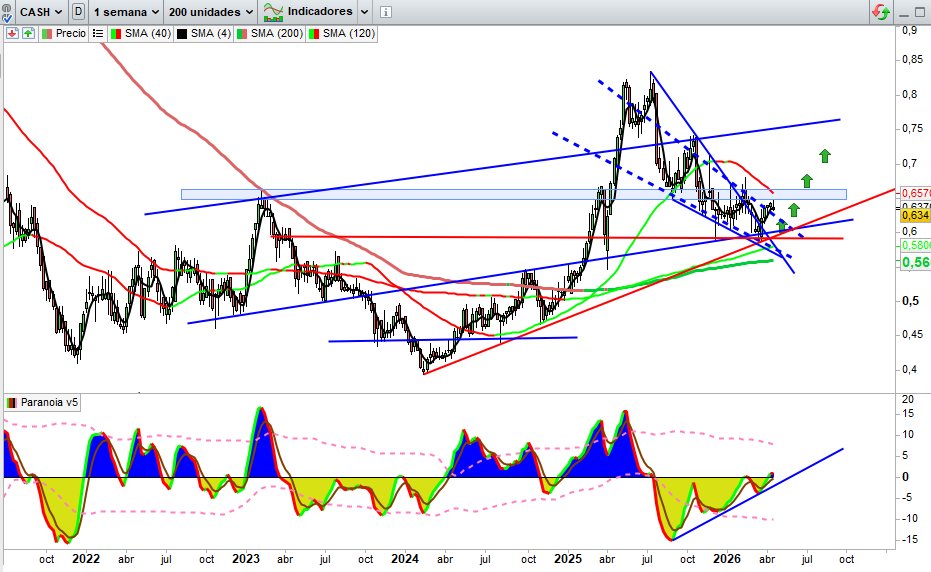
Task: Click the red 0,6570 price label
Action: click(915, 193)
